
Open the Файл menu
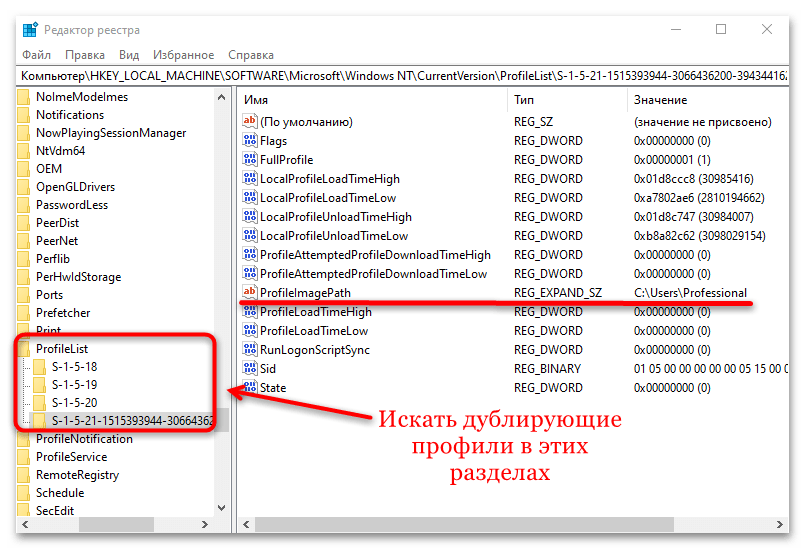click(36, 54)
